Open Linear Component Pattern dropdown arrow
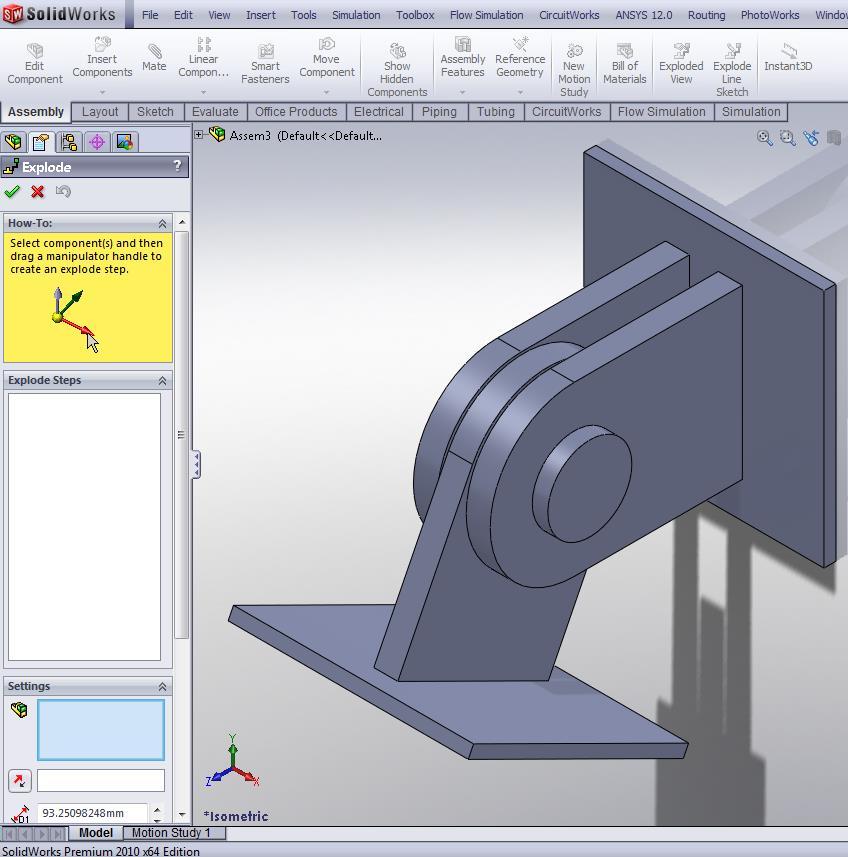Screen dimensions: 848x857 [x=203, y=92]
